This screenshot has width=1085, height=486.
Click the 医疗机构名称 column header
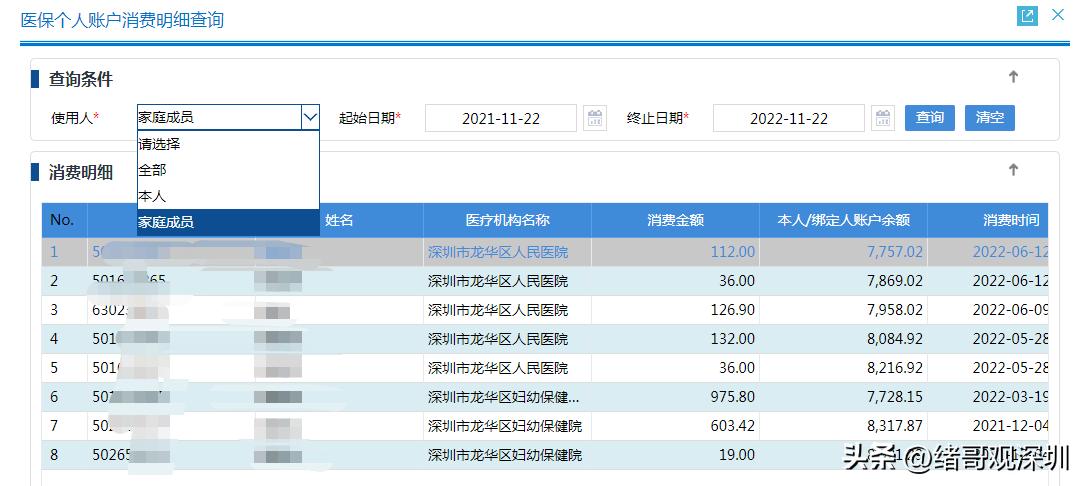point(507,220)
